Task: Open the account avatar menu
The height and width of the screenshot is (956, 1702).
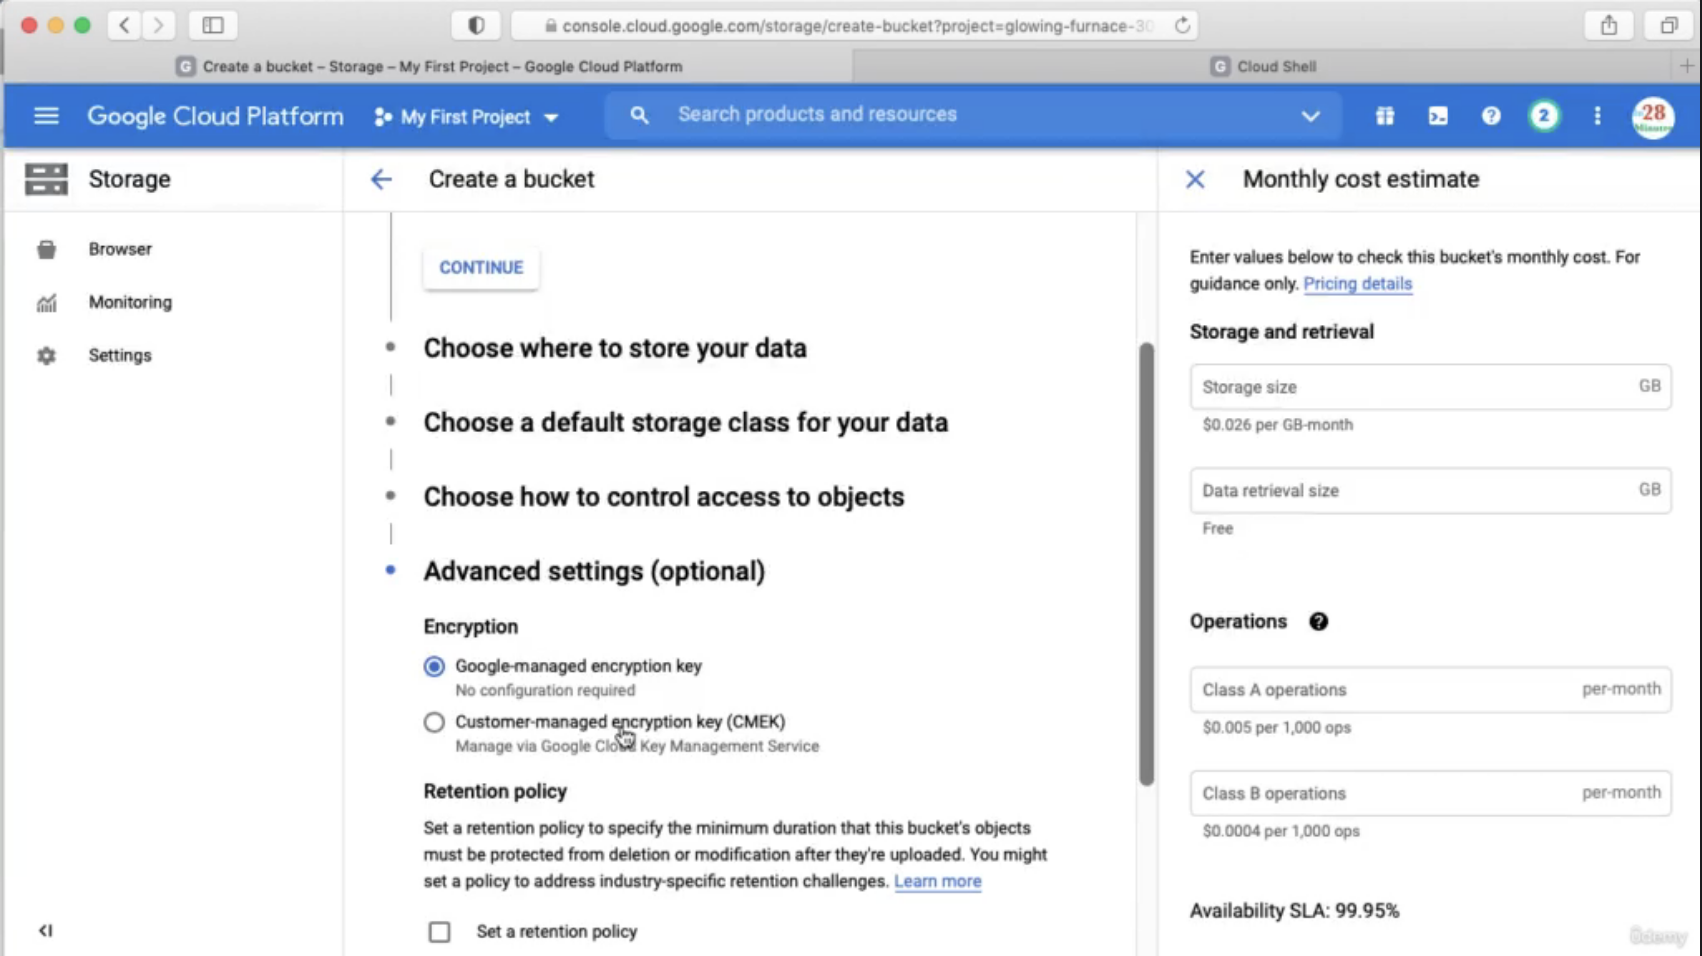Action: (1653, 117)
